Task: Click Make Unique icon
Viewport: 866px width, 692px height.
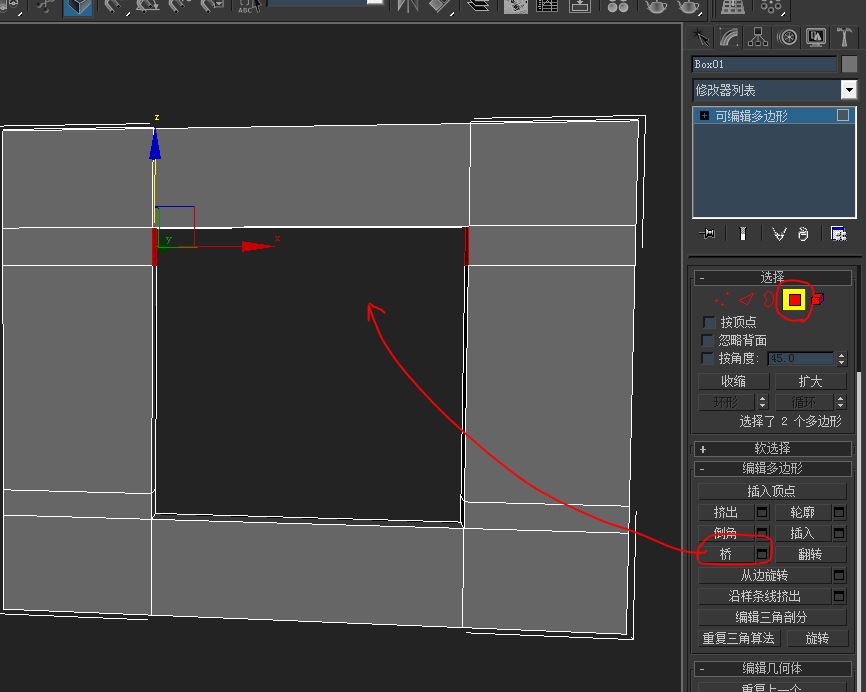Action: coord(779,234)
